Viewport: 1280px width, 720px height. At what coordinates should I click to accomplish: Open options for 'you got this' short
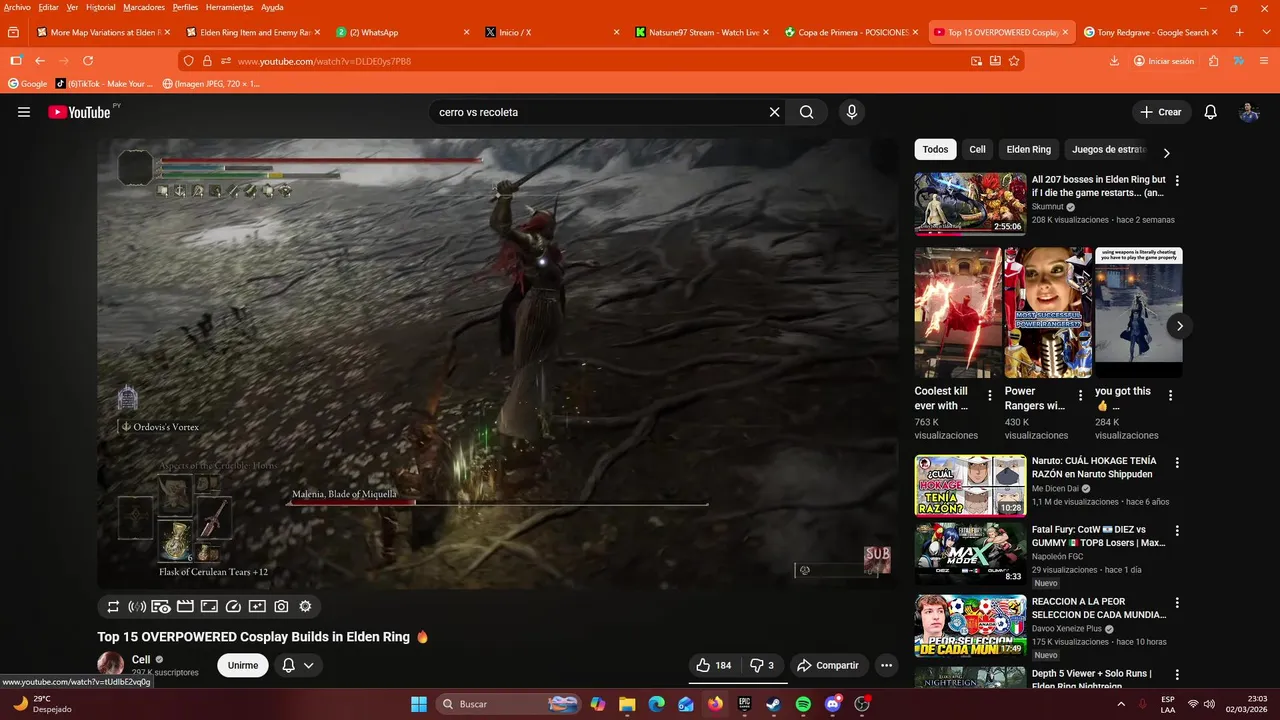(1170, 395)
